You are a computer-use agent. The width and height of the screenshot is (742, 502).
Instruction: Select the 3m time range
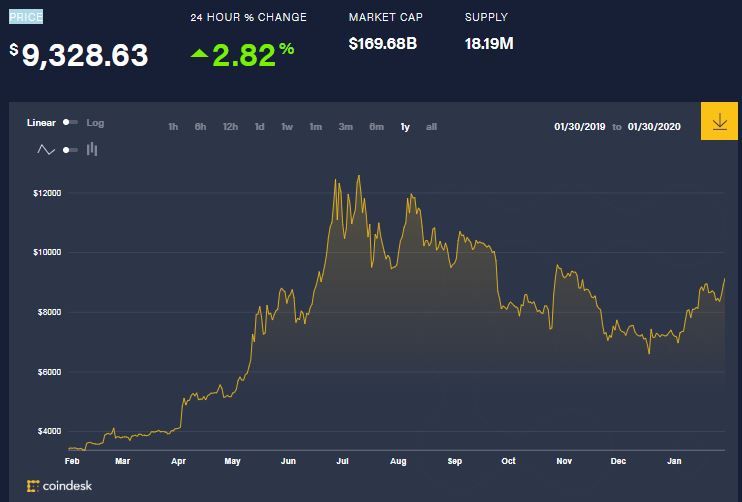point(345,127)
